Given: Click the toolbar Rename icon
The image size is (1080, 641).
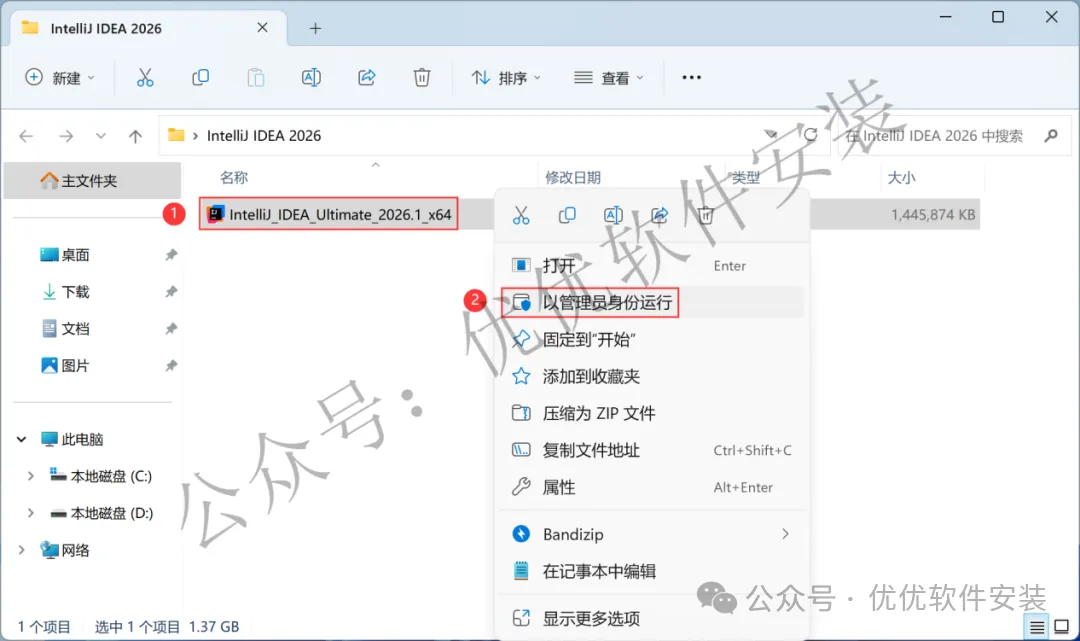Looking at the screenshot, I should [311, 78].
